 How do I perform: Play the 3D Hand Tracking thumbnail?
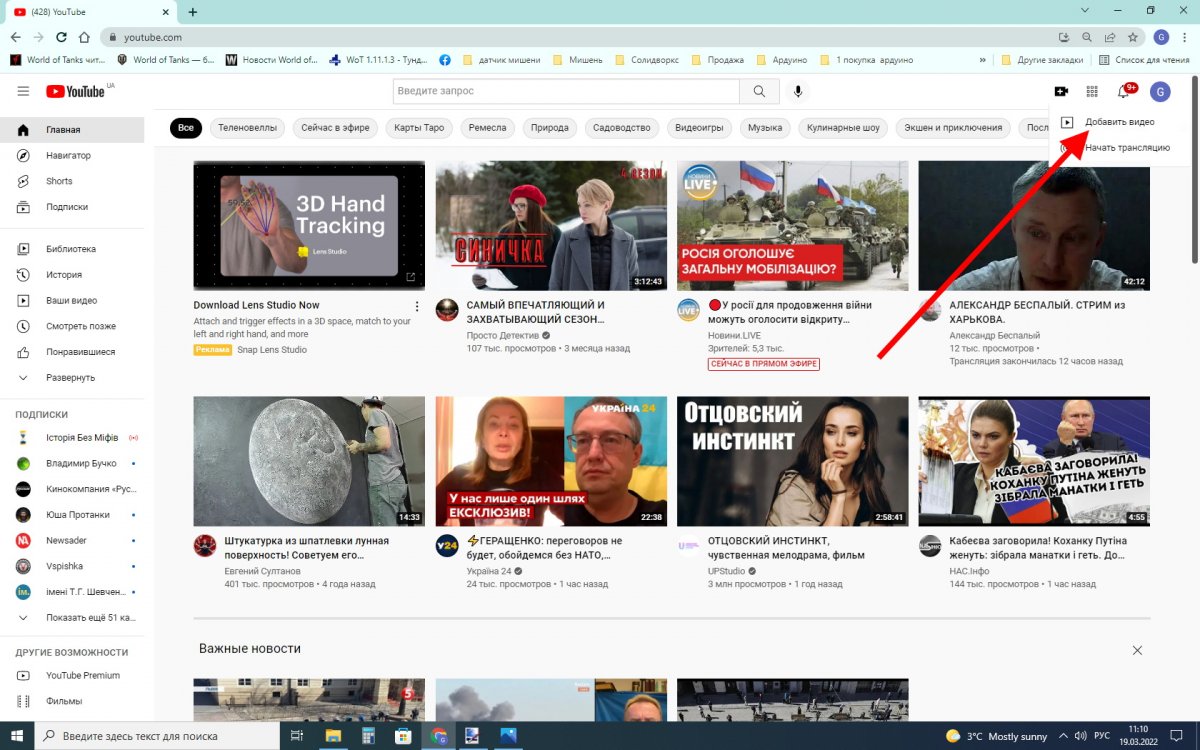pyautogui.click(x=309, y=226)
